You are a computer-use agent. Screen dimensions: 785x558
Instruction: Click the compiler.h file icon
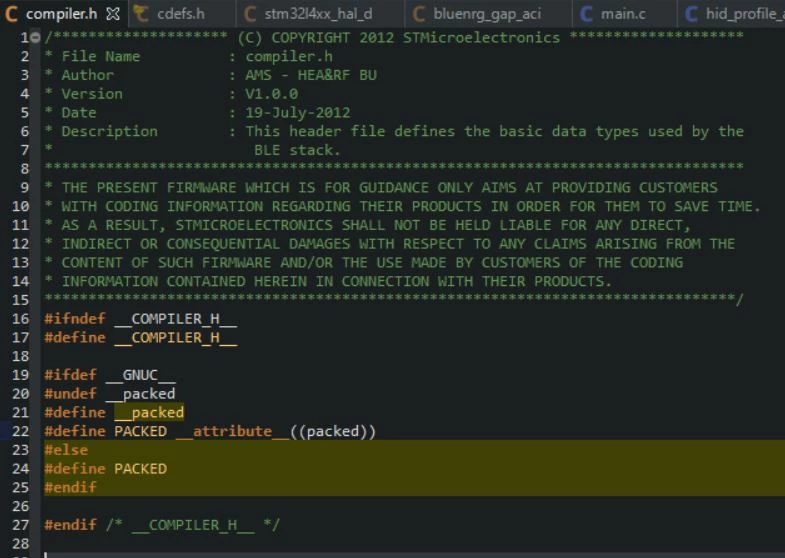[12, 14]
